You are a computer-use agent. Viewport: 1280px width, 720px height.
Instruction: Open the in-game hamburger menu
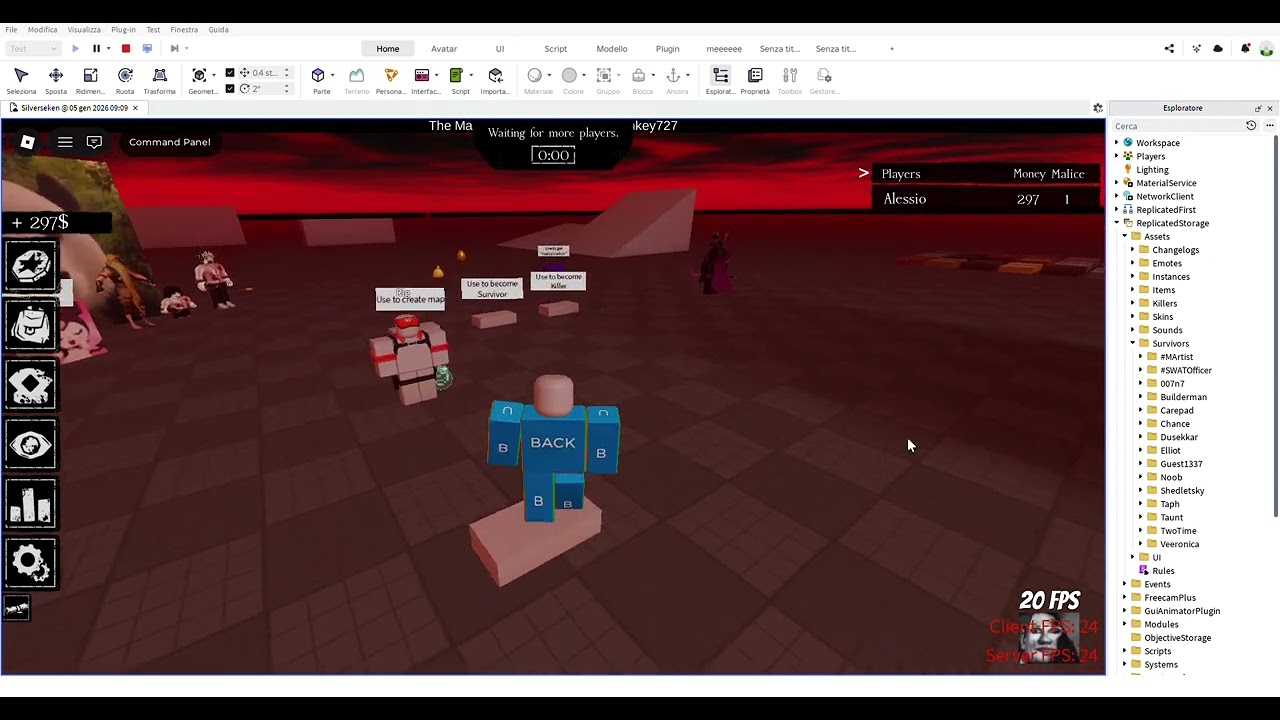click(x=65, y=142)
